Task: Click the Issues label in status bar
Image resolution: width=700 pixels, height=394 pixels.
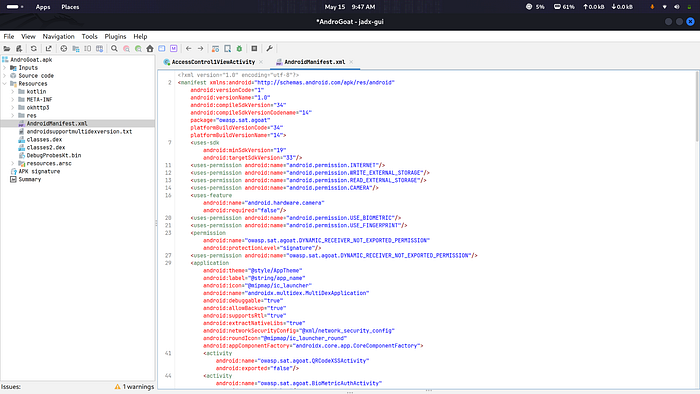Action: (x=11, y=387)
